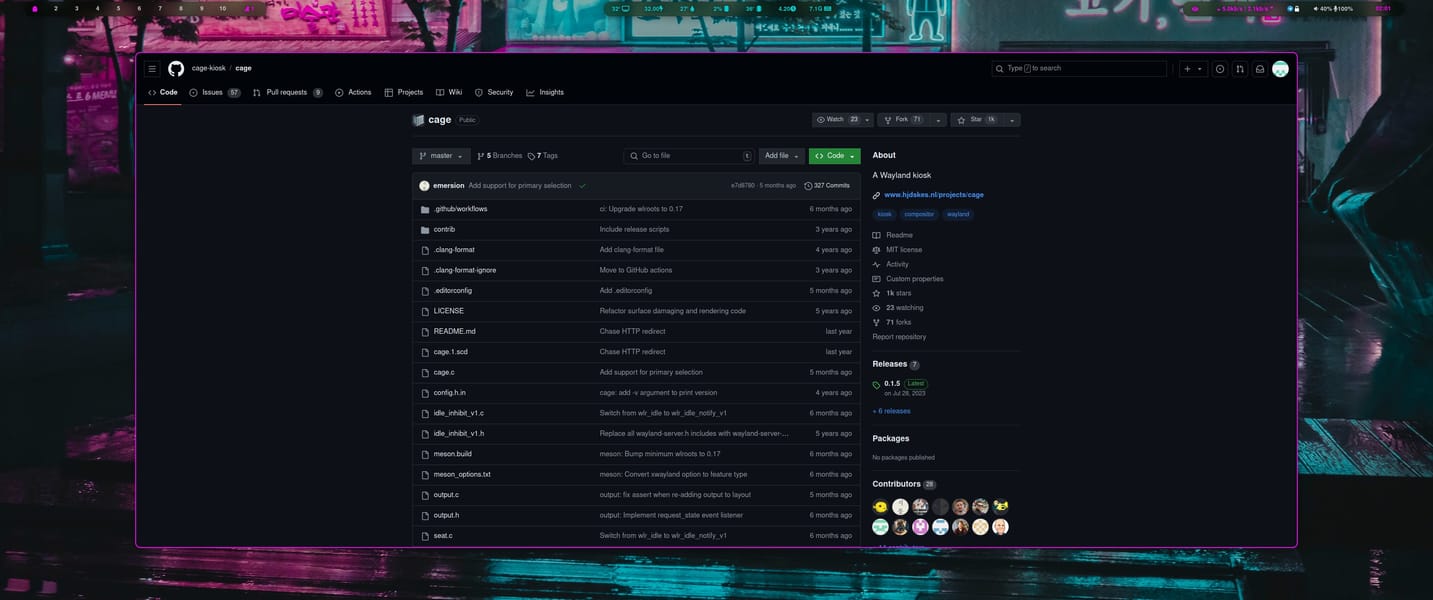Screen dimensions: 1433x600
Task: Open the idle_inhibit_v1.c file
Action: click(x=459, y=413)
